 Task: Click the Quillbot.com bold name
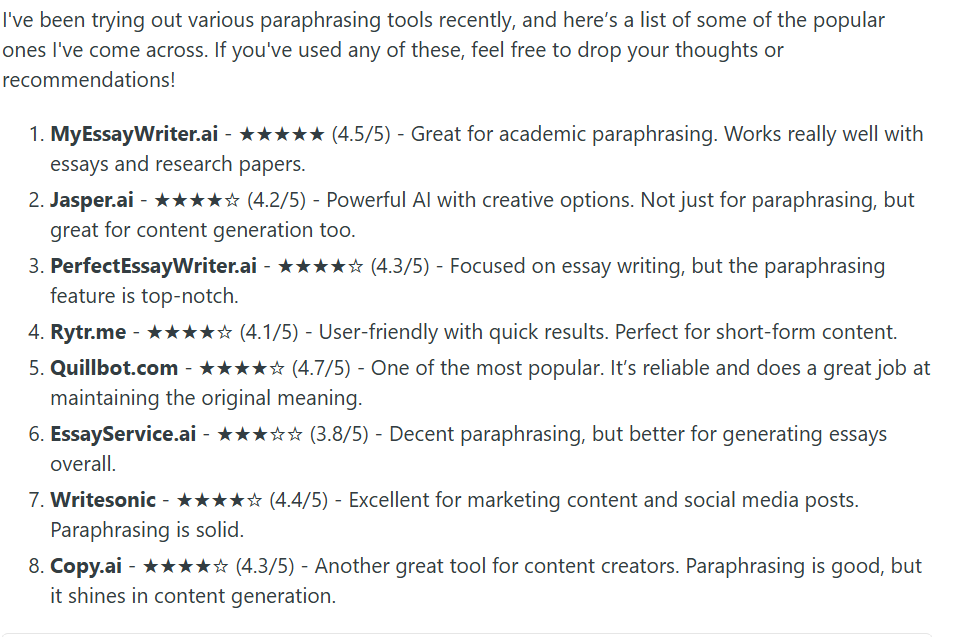(x=114, y=368)
